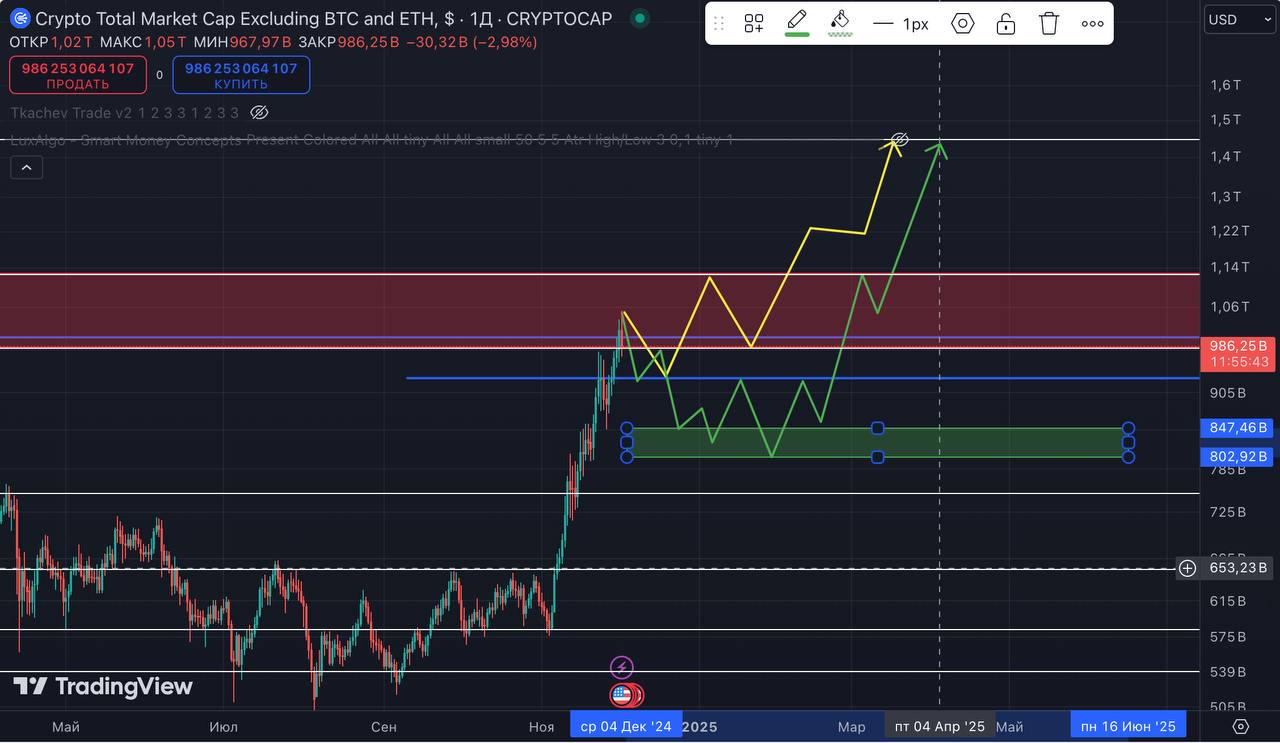Open the paint bucket background color
This screenshot has height=743, width=1280.
point(841,23)
